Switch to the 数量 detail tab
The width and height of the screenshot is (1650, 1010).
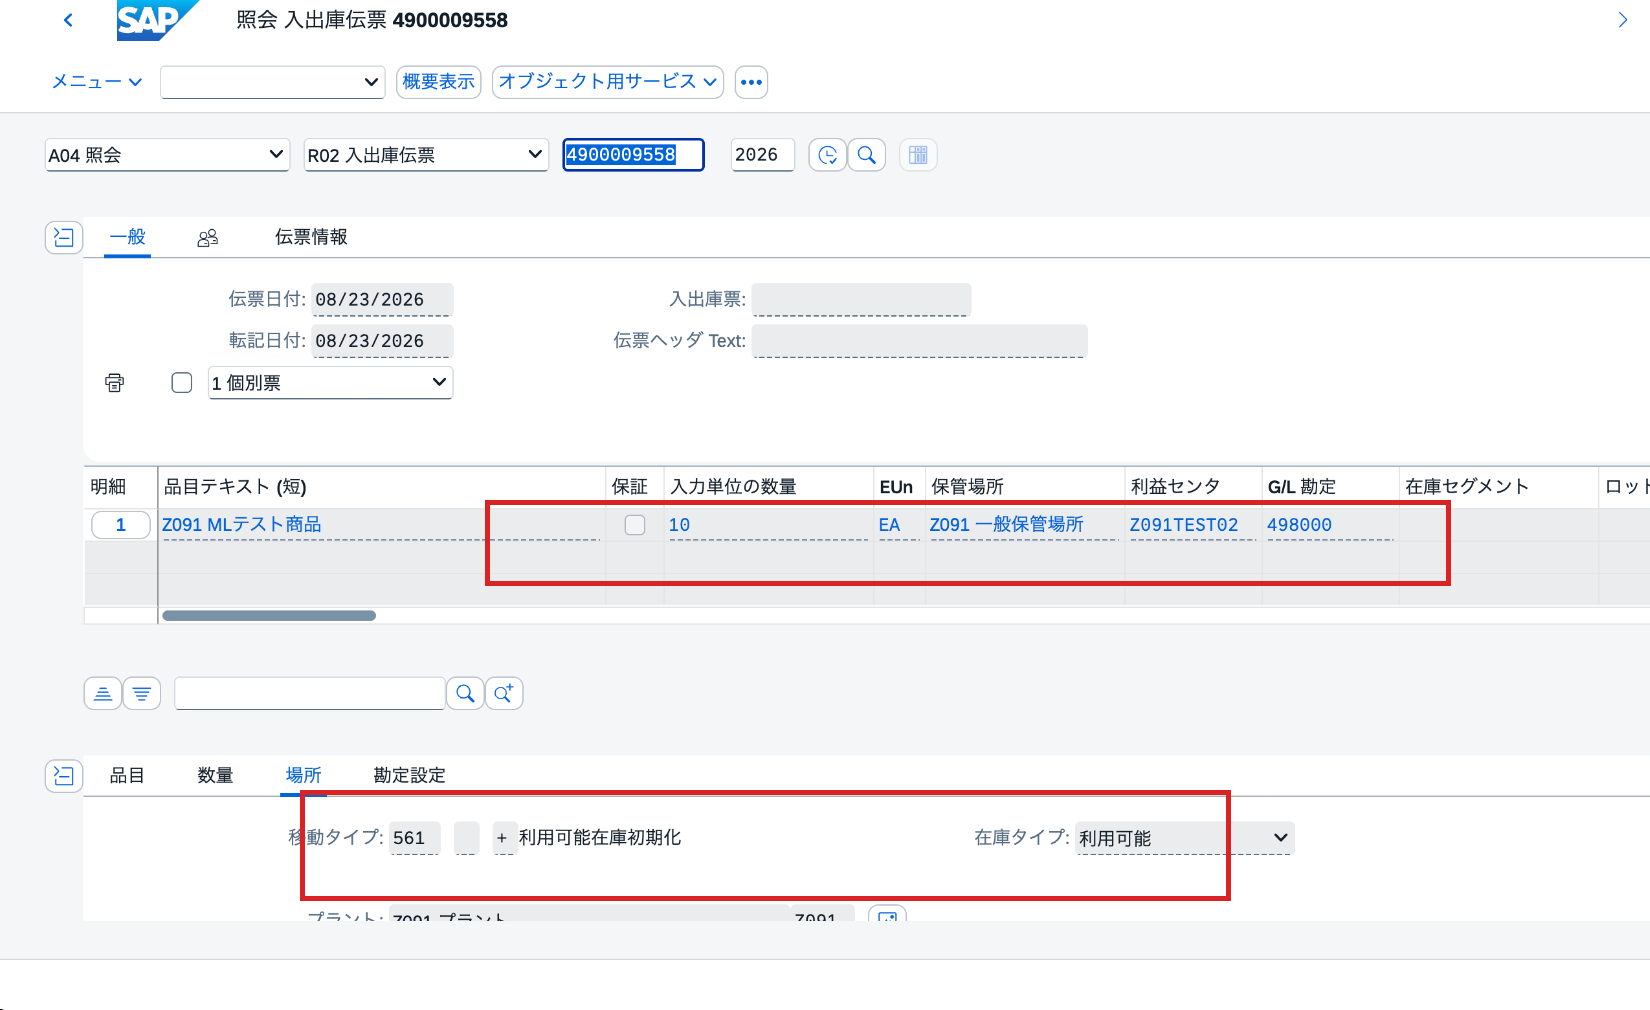pyautogui.click(x=215, y=775)
